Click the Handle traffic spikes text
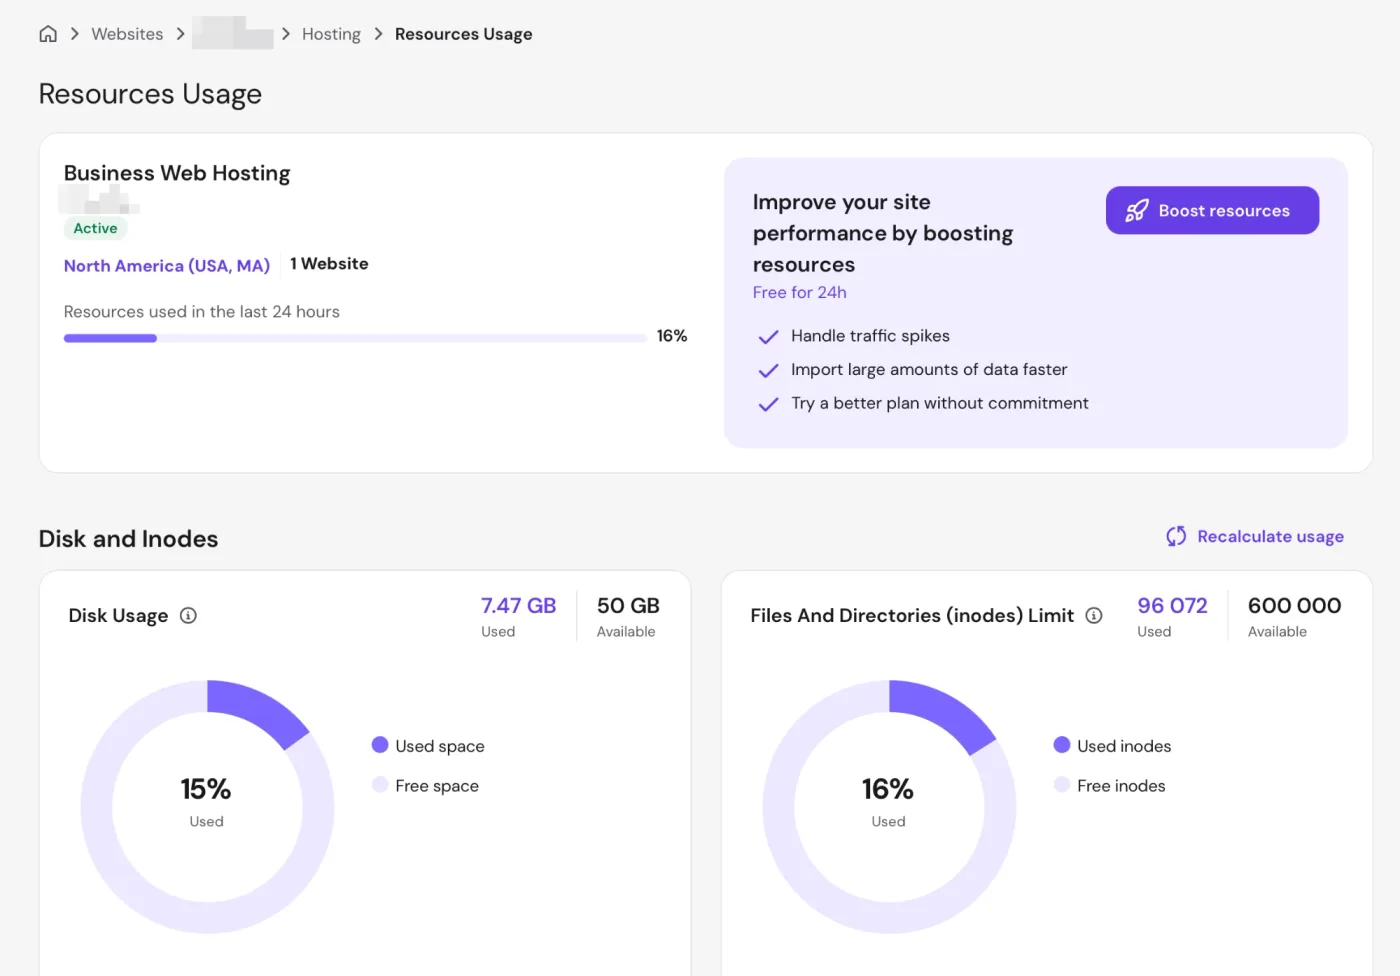 tap(870, 336)
